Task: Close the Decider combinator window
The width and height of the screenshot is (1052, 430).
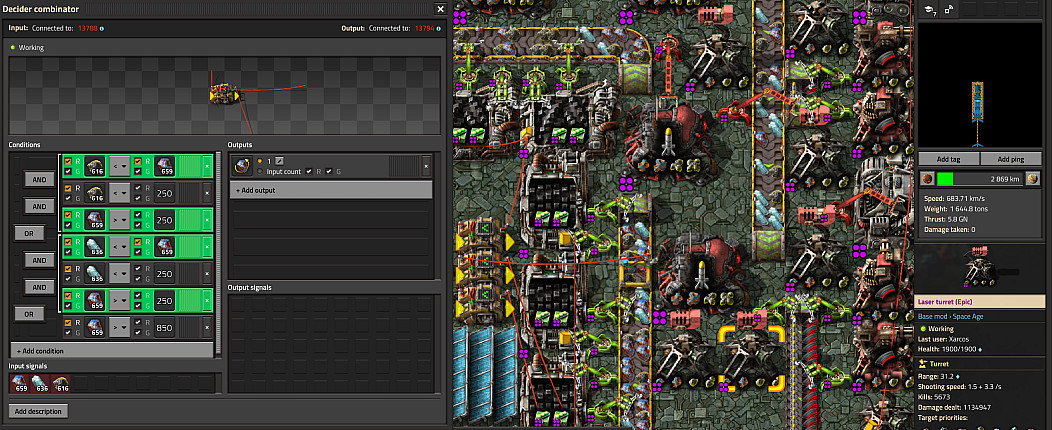Action: click(440, 9)
